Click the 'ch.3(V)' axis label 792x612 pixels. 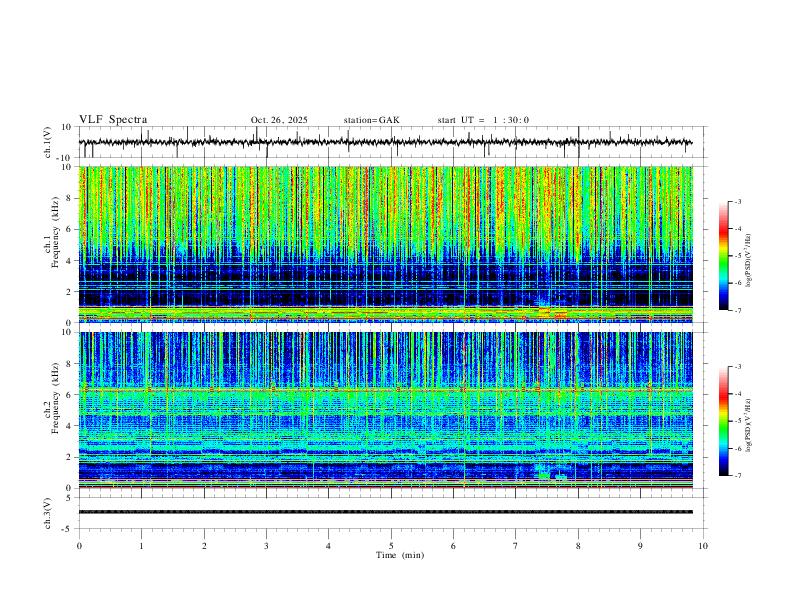click(x=48, y=514)
